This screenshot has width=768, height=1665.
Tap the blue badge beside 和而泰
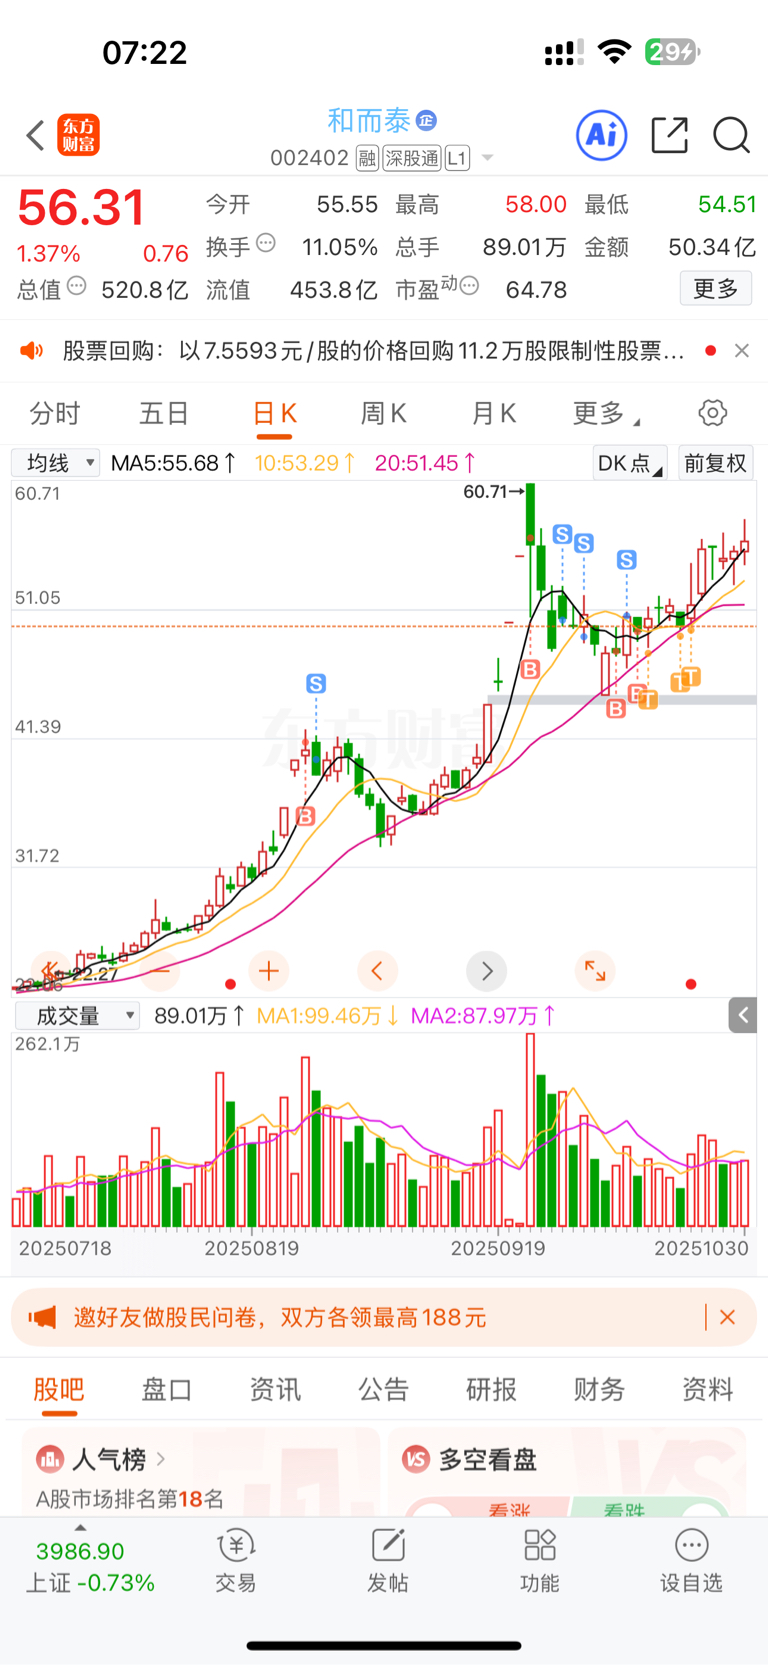pos(426,121)
